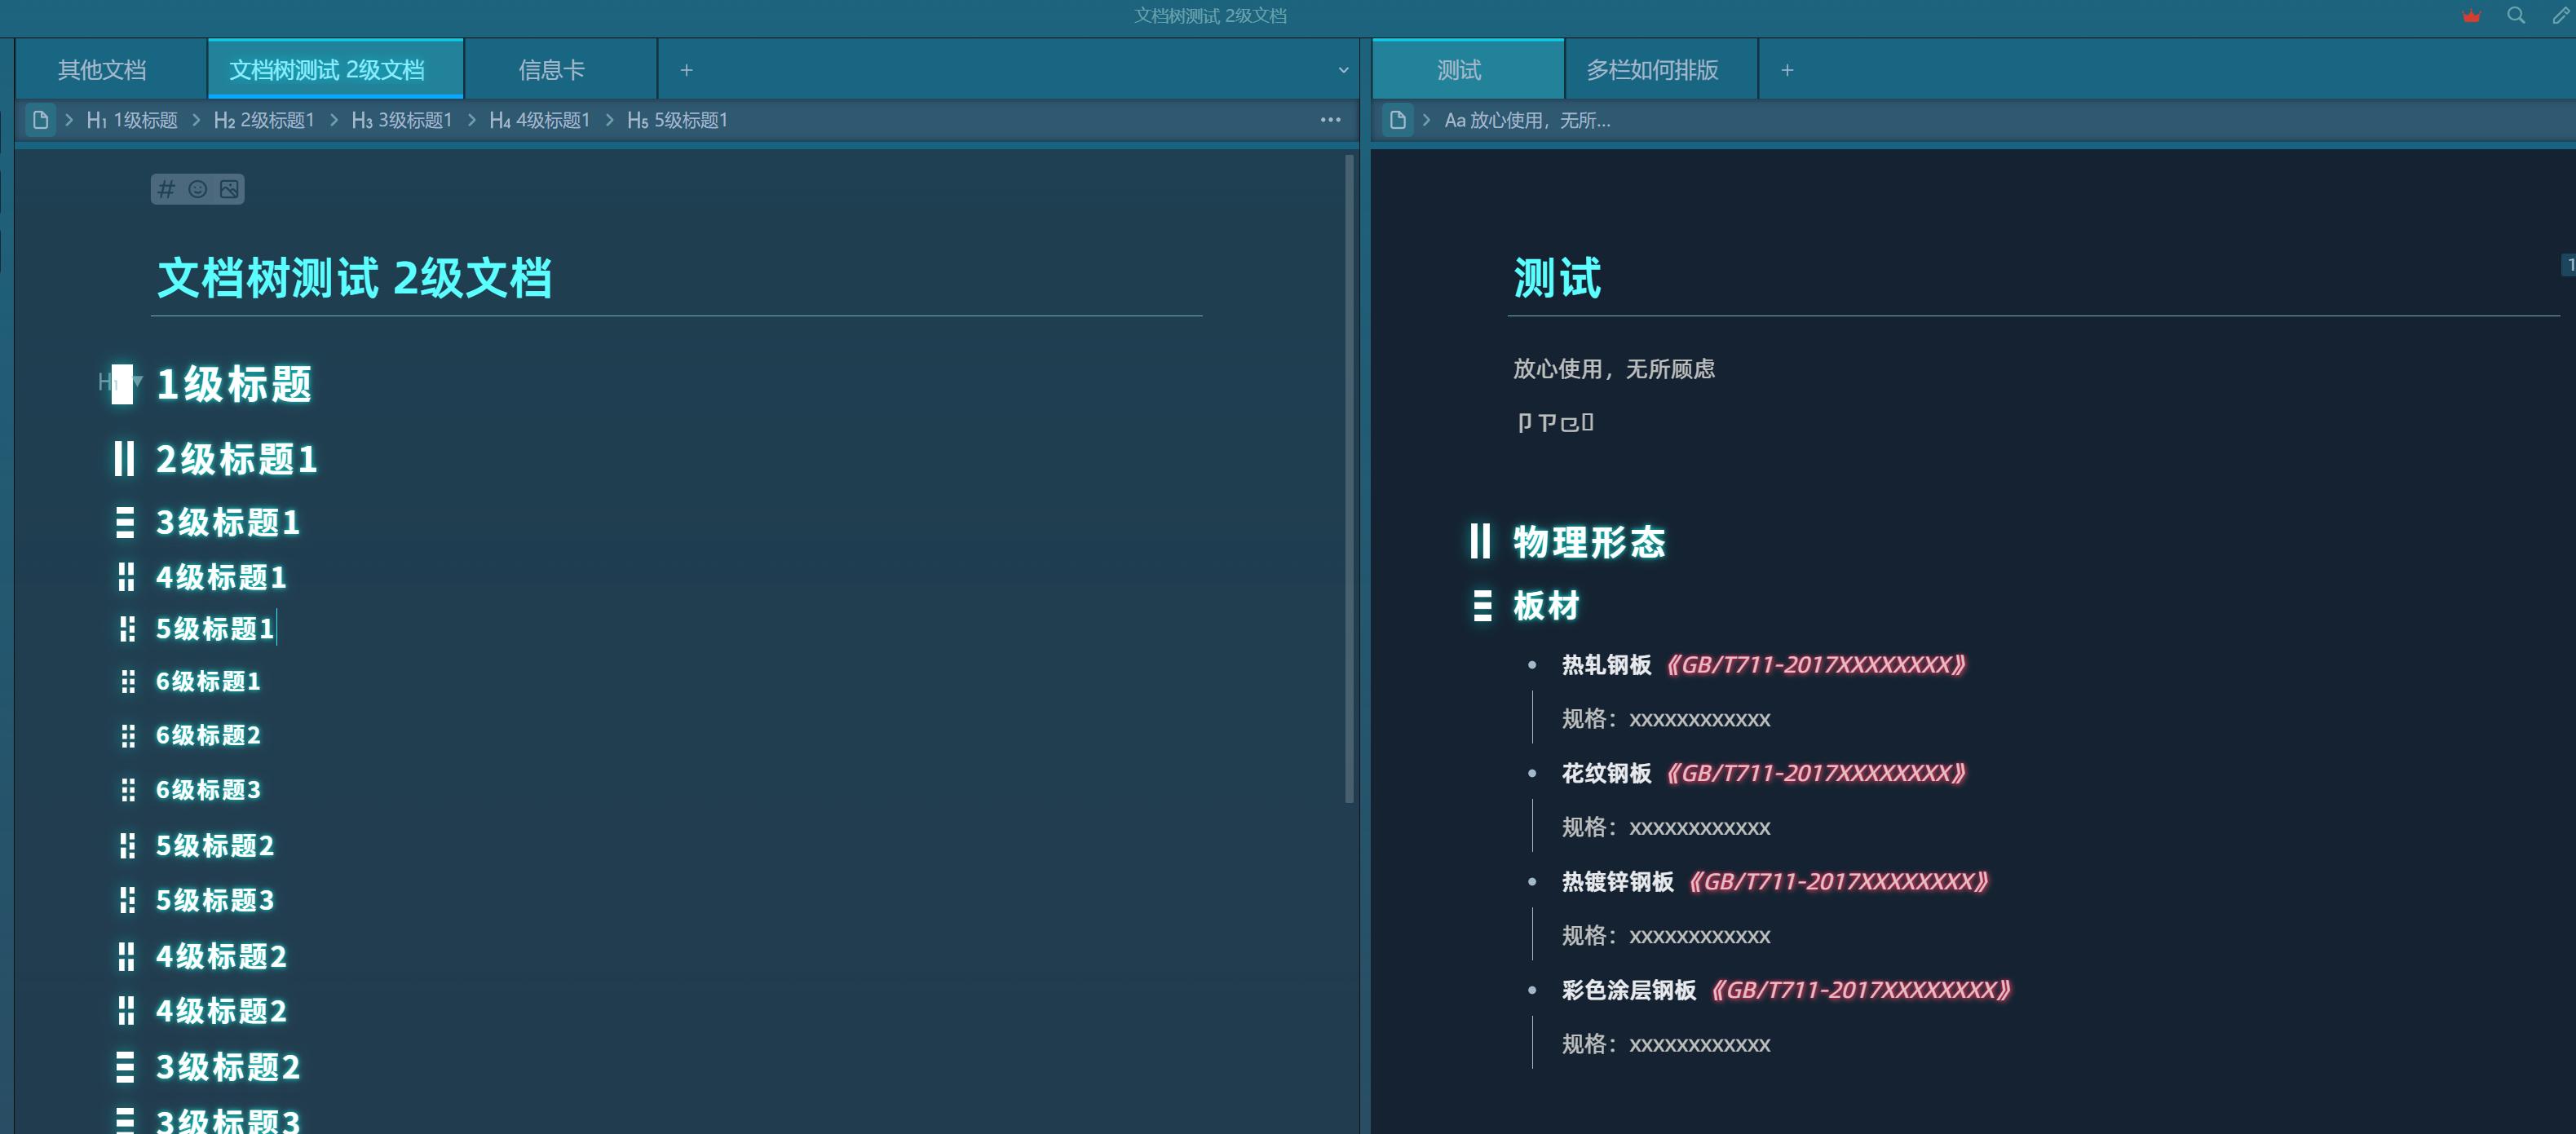Click the red crown membership icon

[x=2471, y=16]
